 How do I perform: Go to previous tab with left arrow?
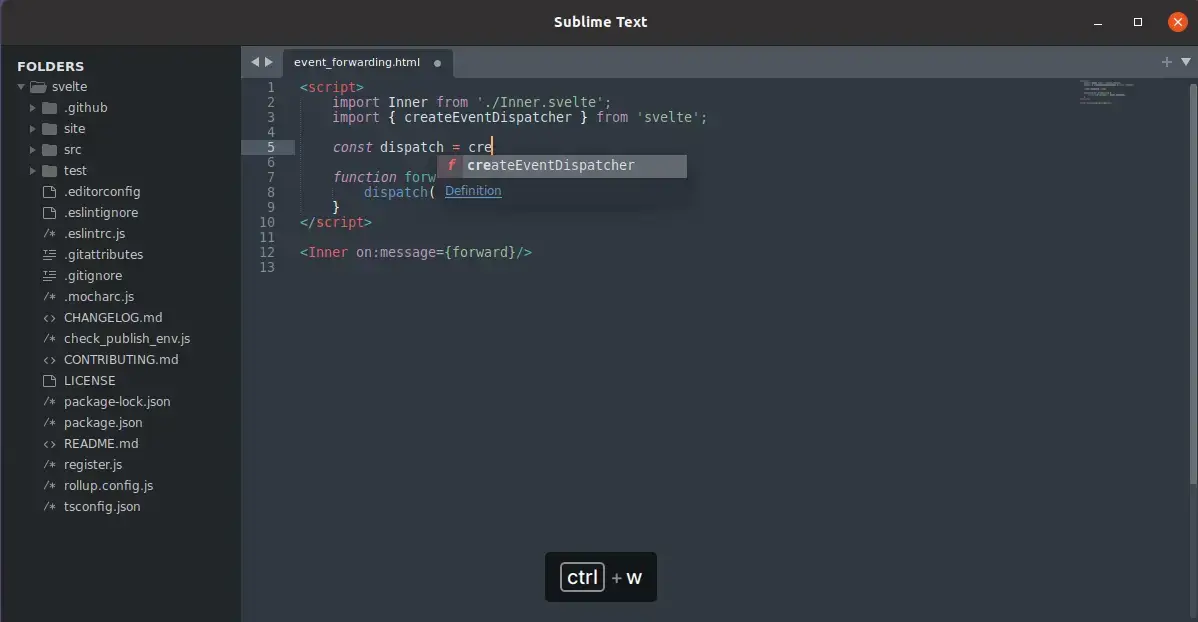255,62
